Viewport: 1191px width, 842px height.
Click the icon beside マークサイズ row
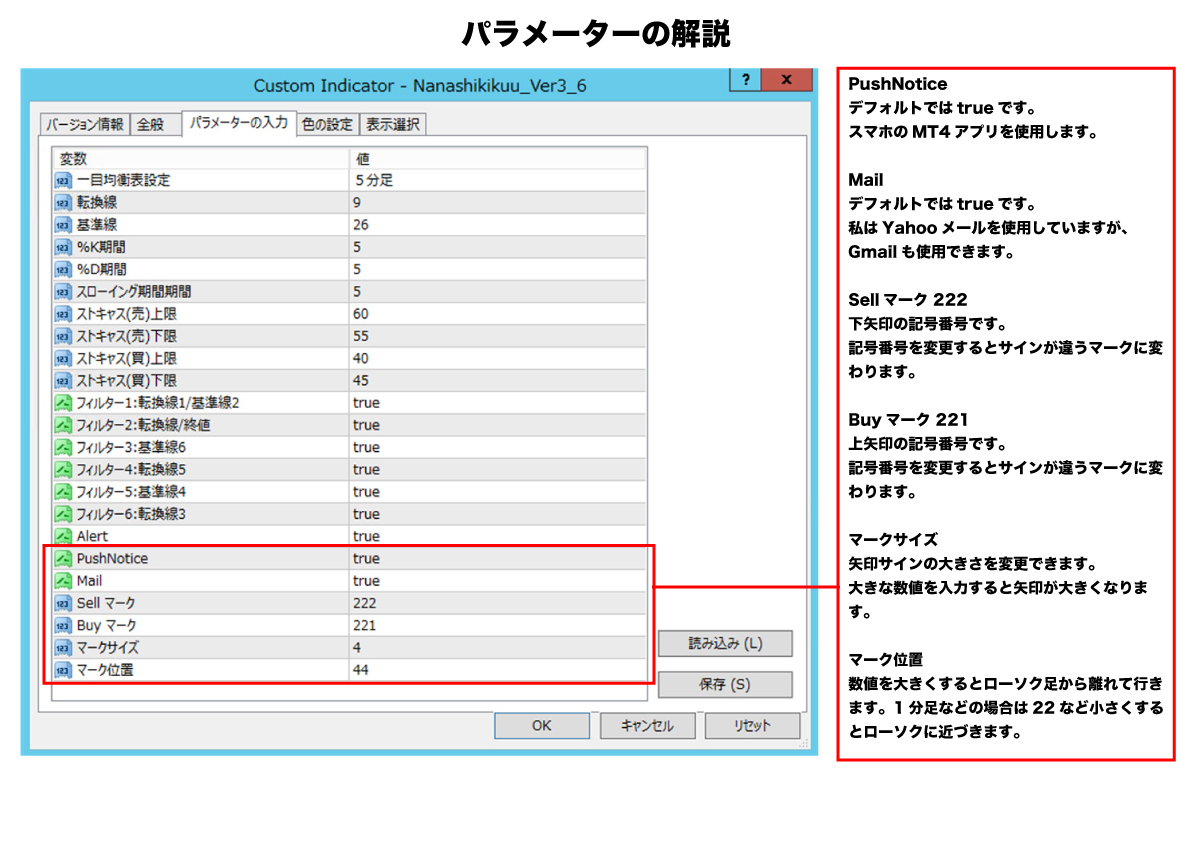(63, 648)
